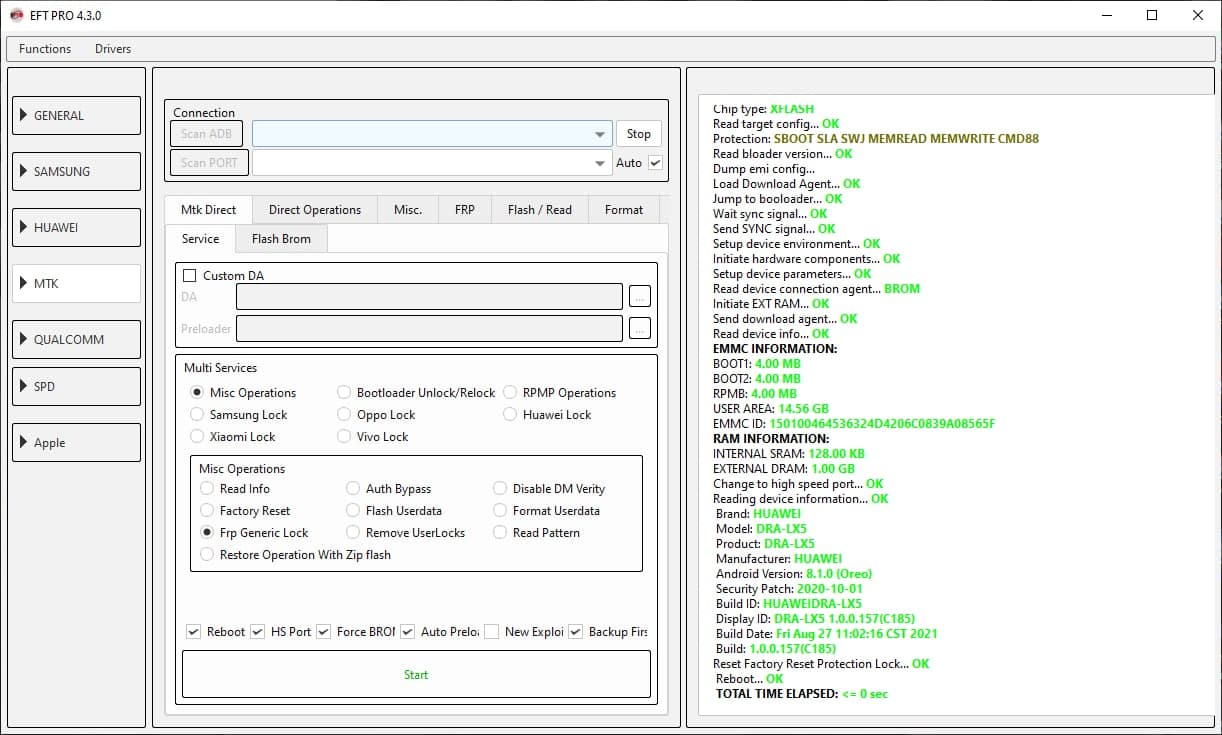Screen dimensions: 1222x735
Task: Toggle the Auto Preloader checkbox
Action: pyautogui.click(x=407, y=632)
